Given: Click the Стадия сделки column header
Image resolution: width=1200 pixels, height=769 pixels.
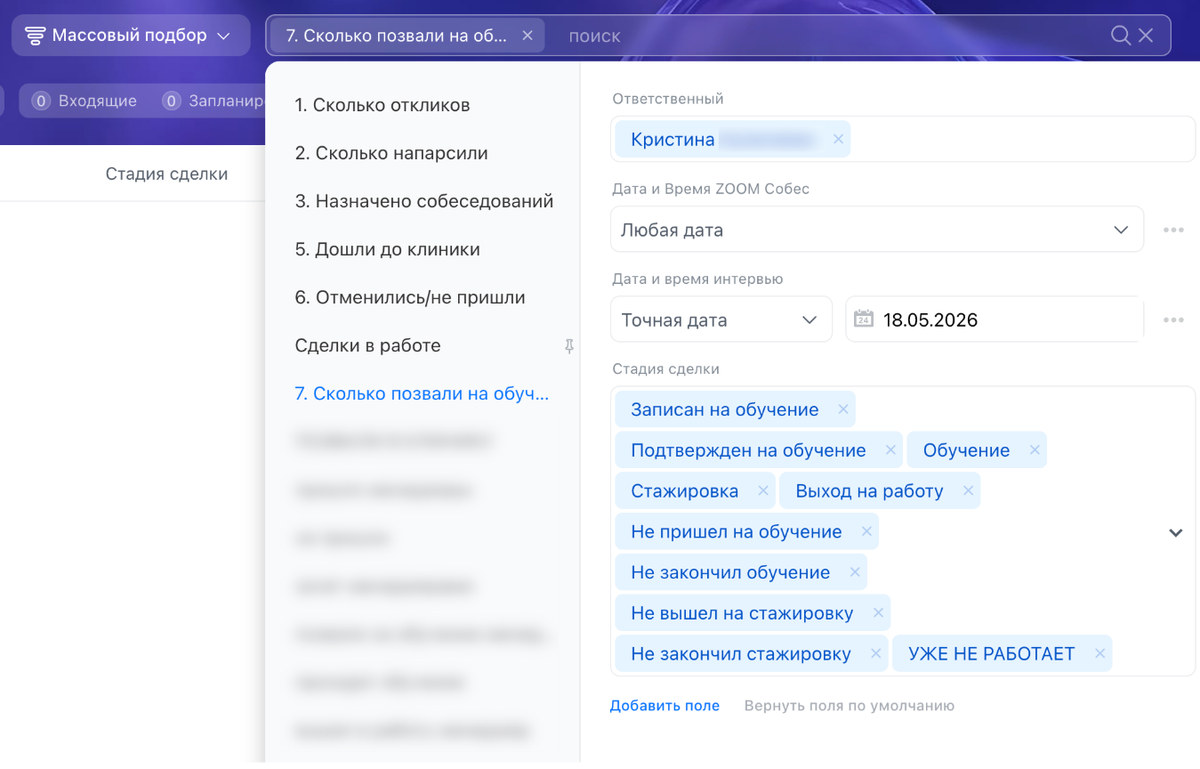Looking at the screenshot, I should point(167,174).
